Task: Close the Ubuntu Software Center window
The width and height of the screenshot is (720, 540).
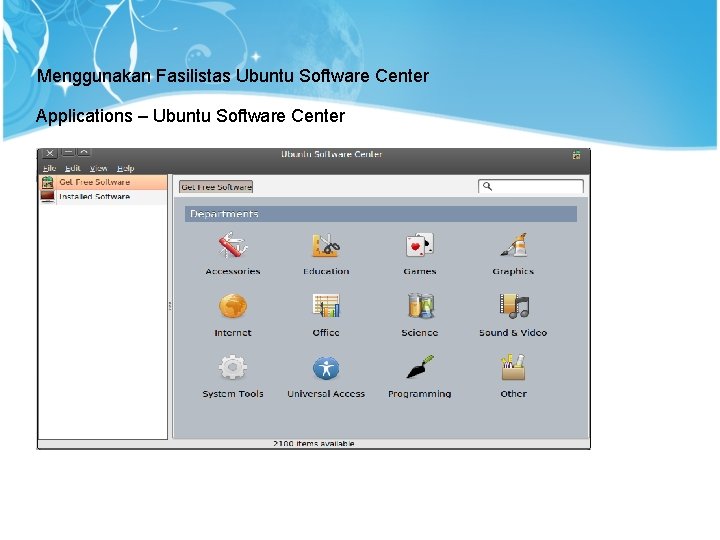Action: [x=50, y=153]
